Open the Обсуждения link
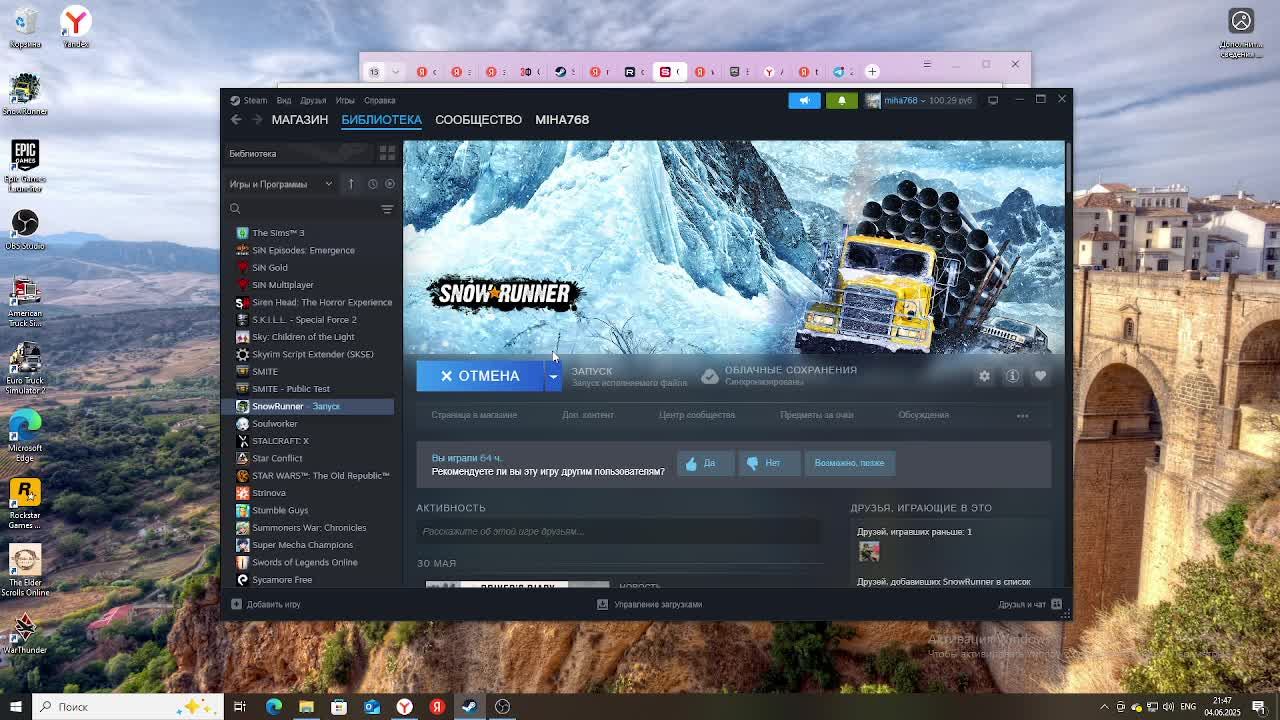 point(923,415)
